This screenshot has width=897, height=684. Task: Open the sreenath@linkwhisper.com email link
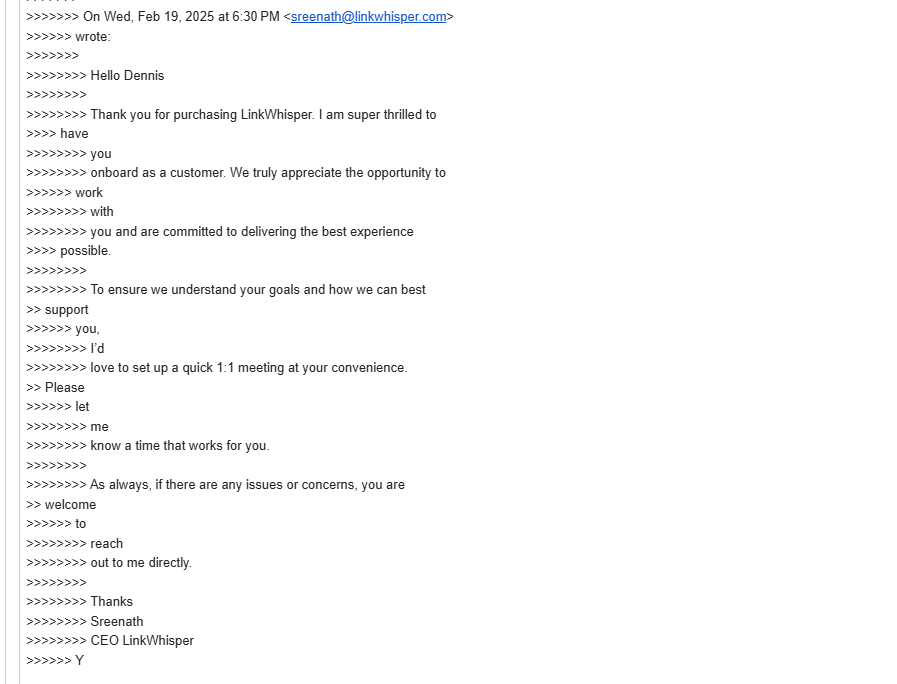coord(368,17)
